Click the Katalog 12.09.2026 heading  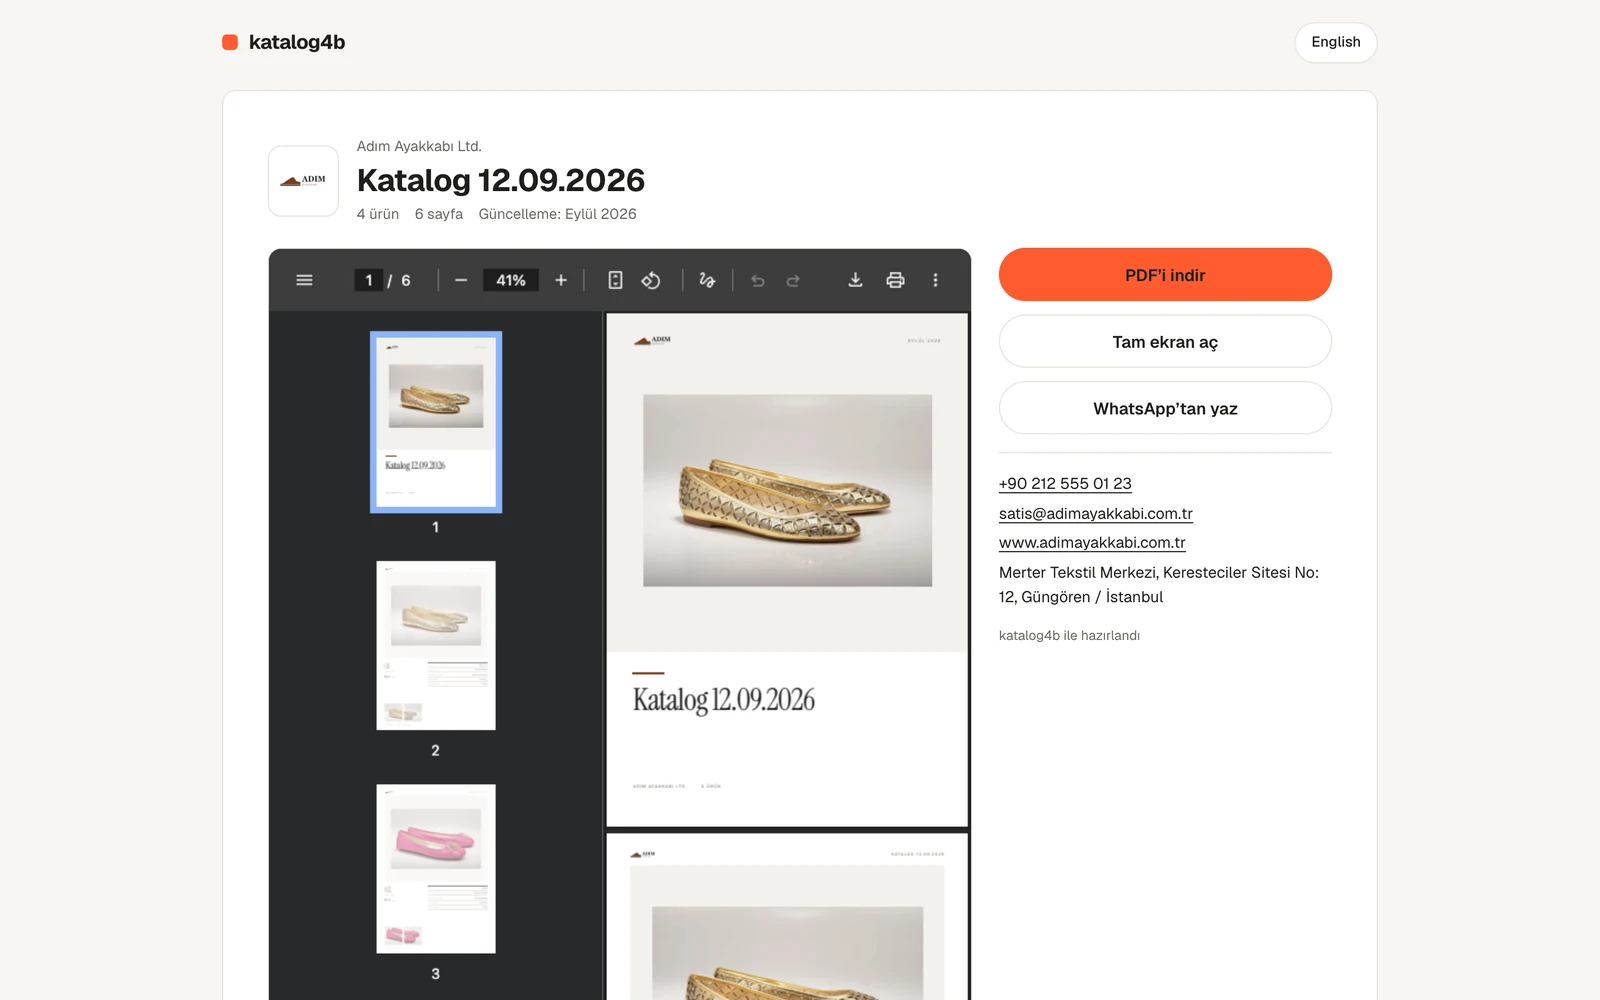click(501, 180)
